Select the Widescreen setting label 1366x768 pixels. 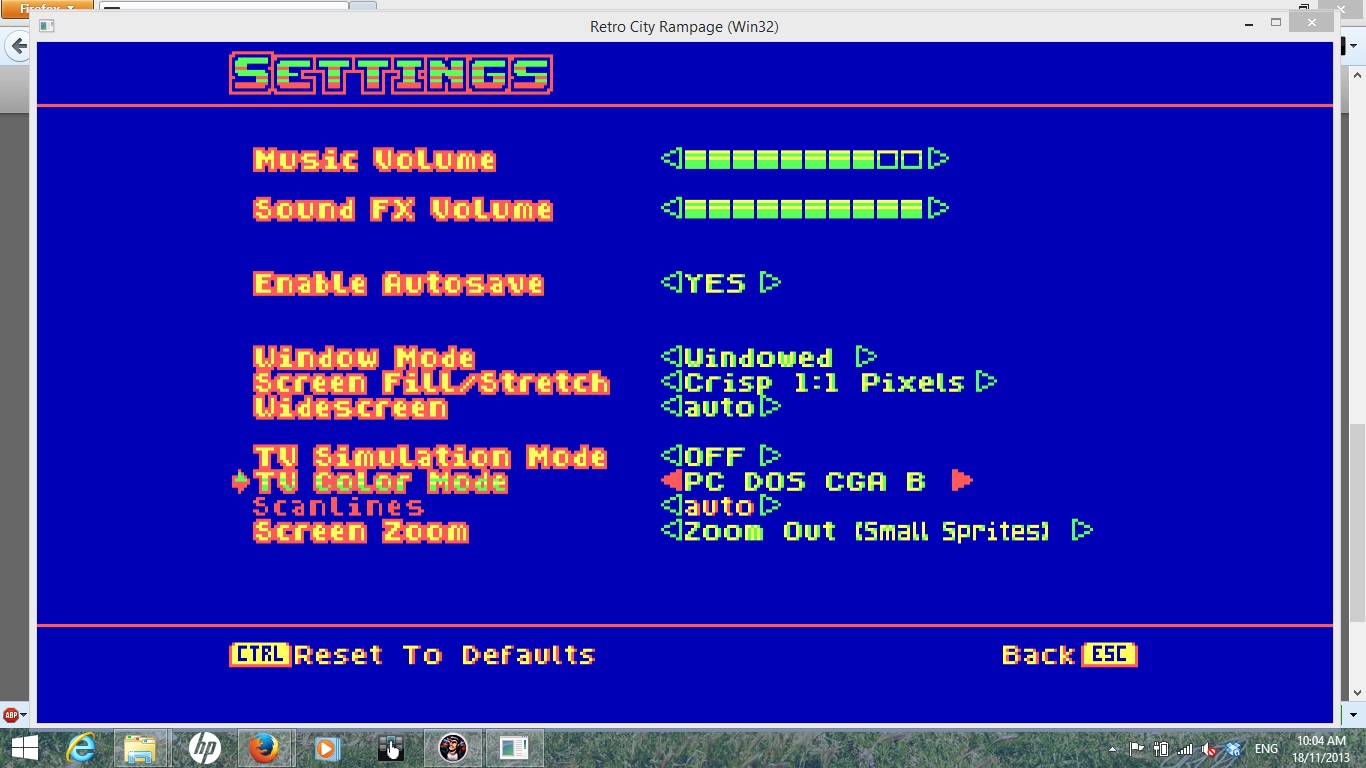350,407
